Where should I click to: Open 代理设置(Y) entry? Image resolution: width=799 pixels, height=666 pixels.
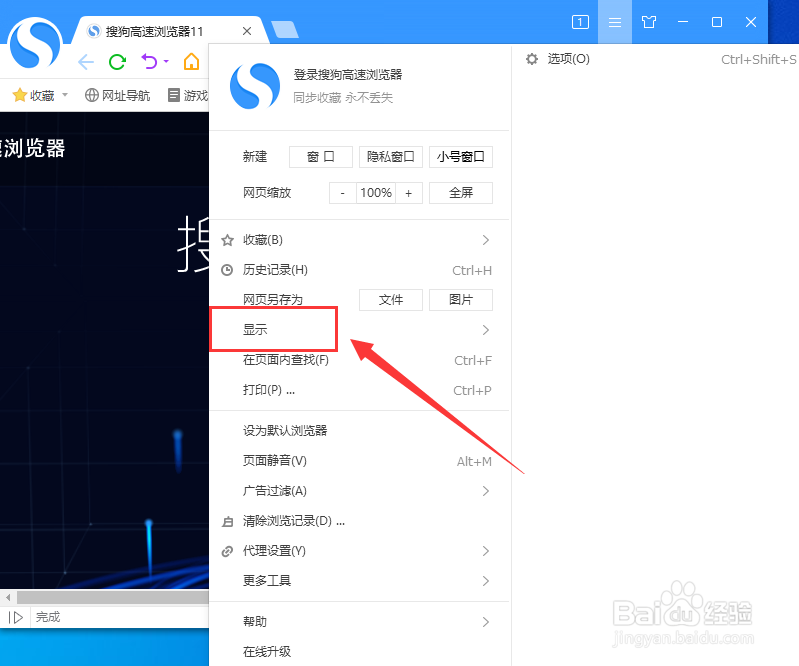pos(359,551)
